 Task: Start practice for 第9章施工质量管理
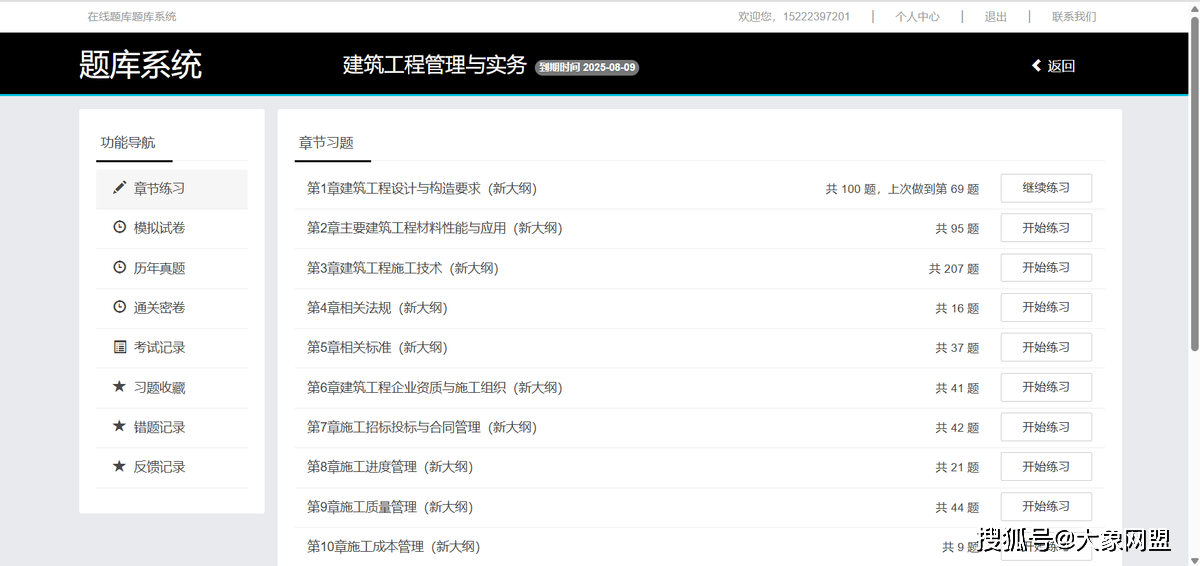1045,507
